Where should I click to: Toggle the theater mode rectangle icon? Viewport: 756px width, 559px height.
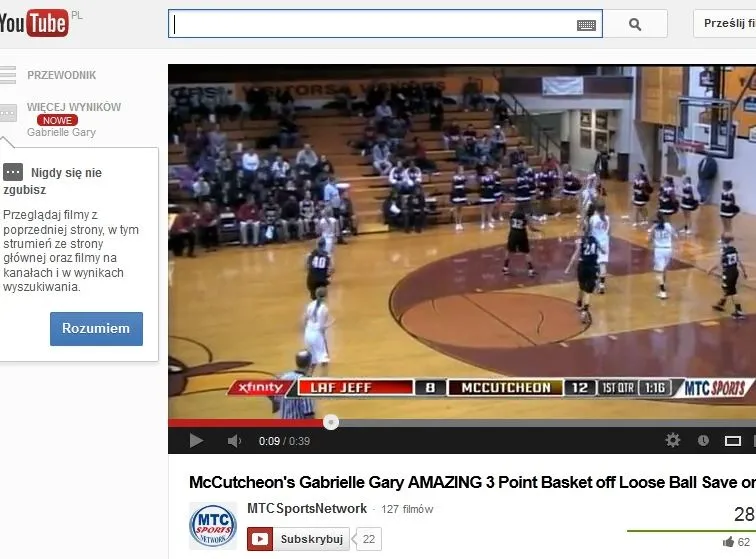pos(732,441)
